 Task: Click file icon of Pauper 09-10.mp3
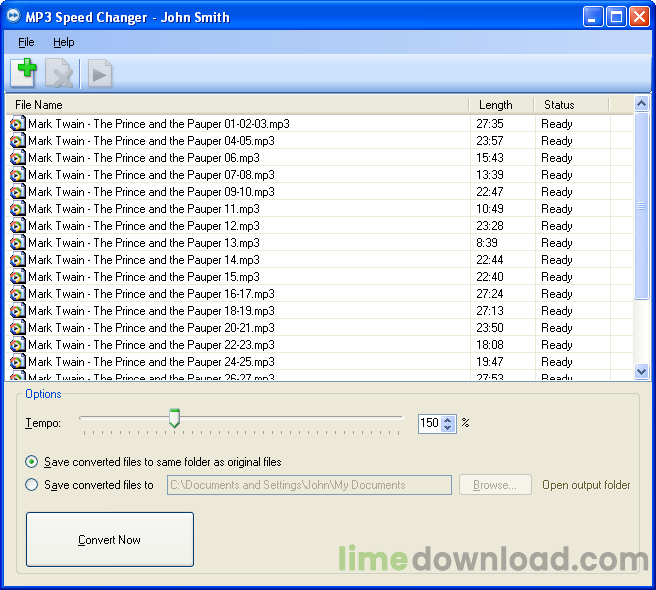(x=17, y=192)
